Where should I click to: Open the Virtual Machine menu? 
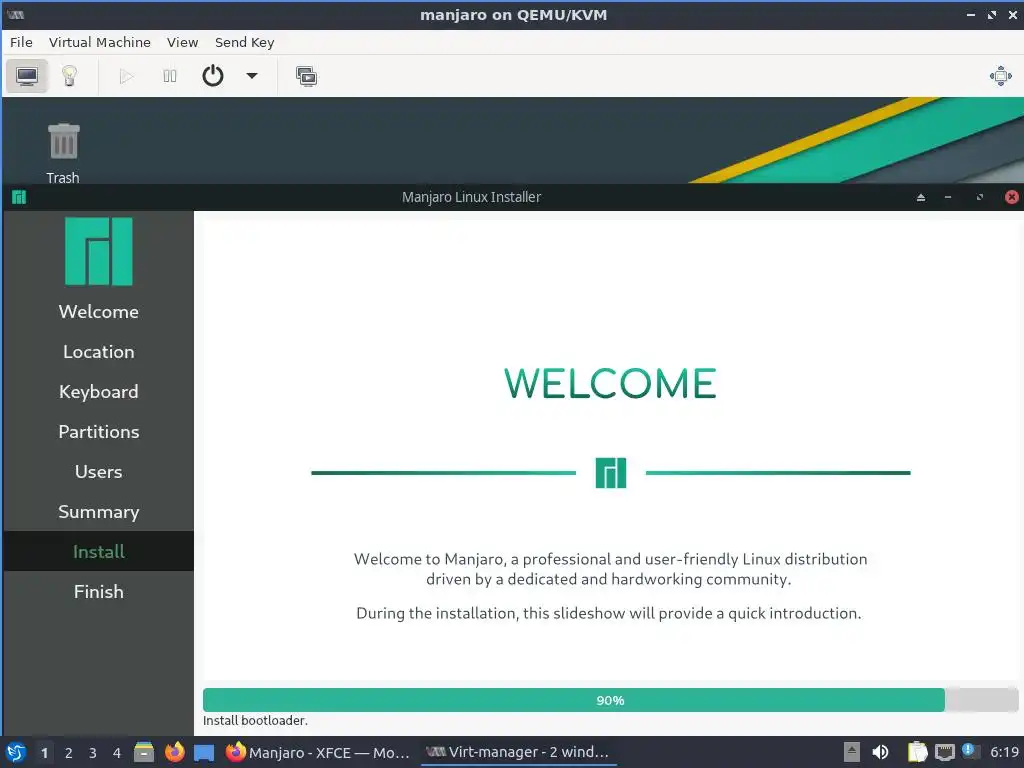tap(99, 42)
